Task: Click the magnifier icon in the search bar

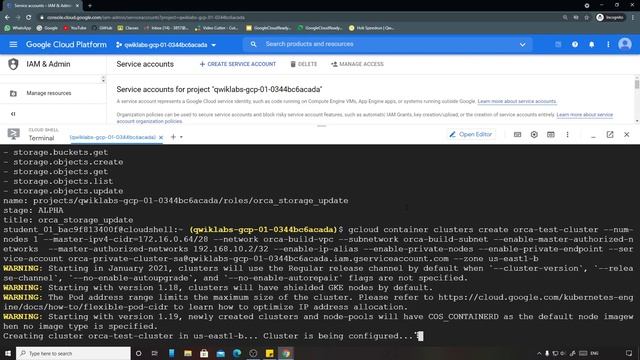Action: click(x=253, y=44)
